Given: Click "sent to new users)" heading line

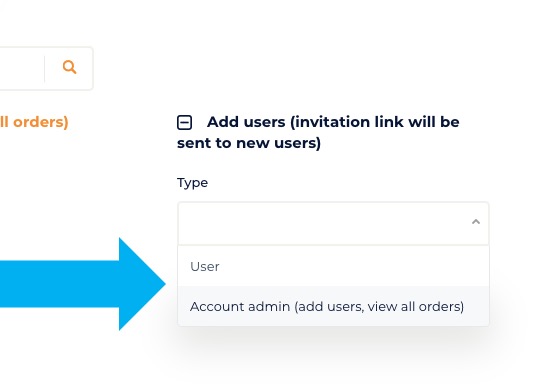Looking at the screenshot, I should (x=249, y=143).
